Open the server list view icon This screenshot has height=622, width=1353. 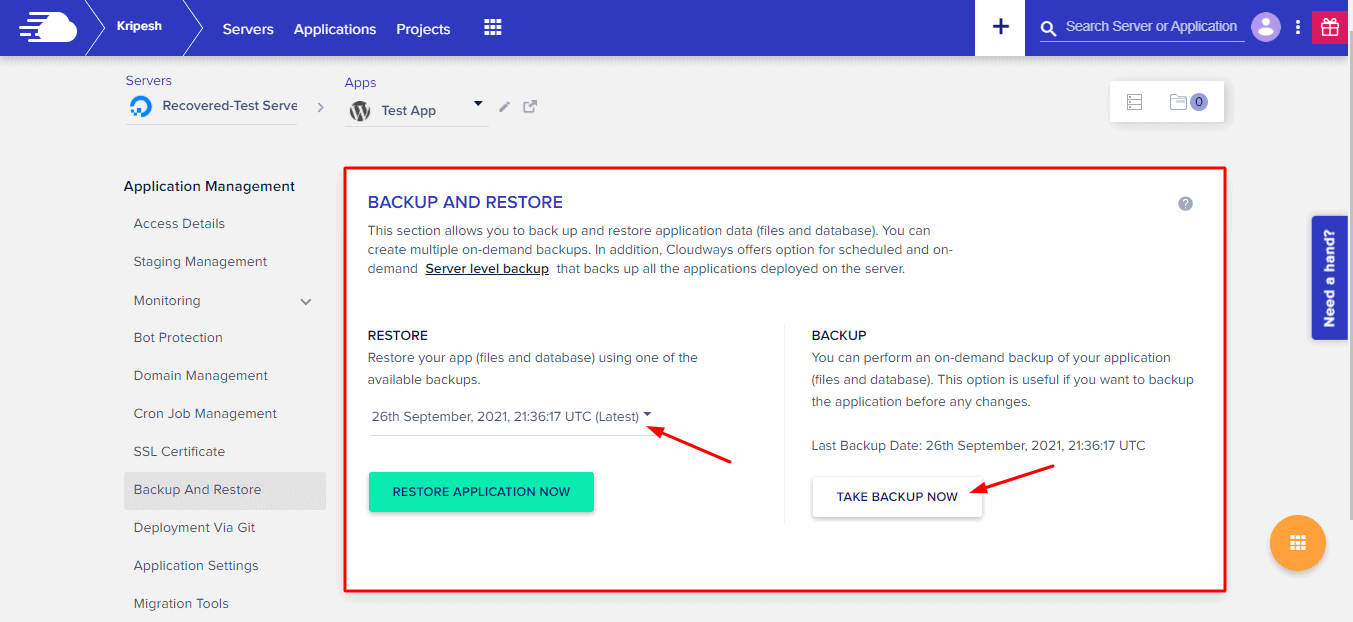1134,102
